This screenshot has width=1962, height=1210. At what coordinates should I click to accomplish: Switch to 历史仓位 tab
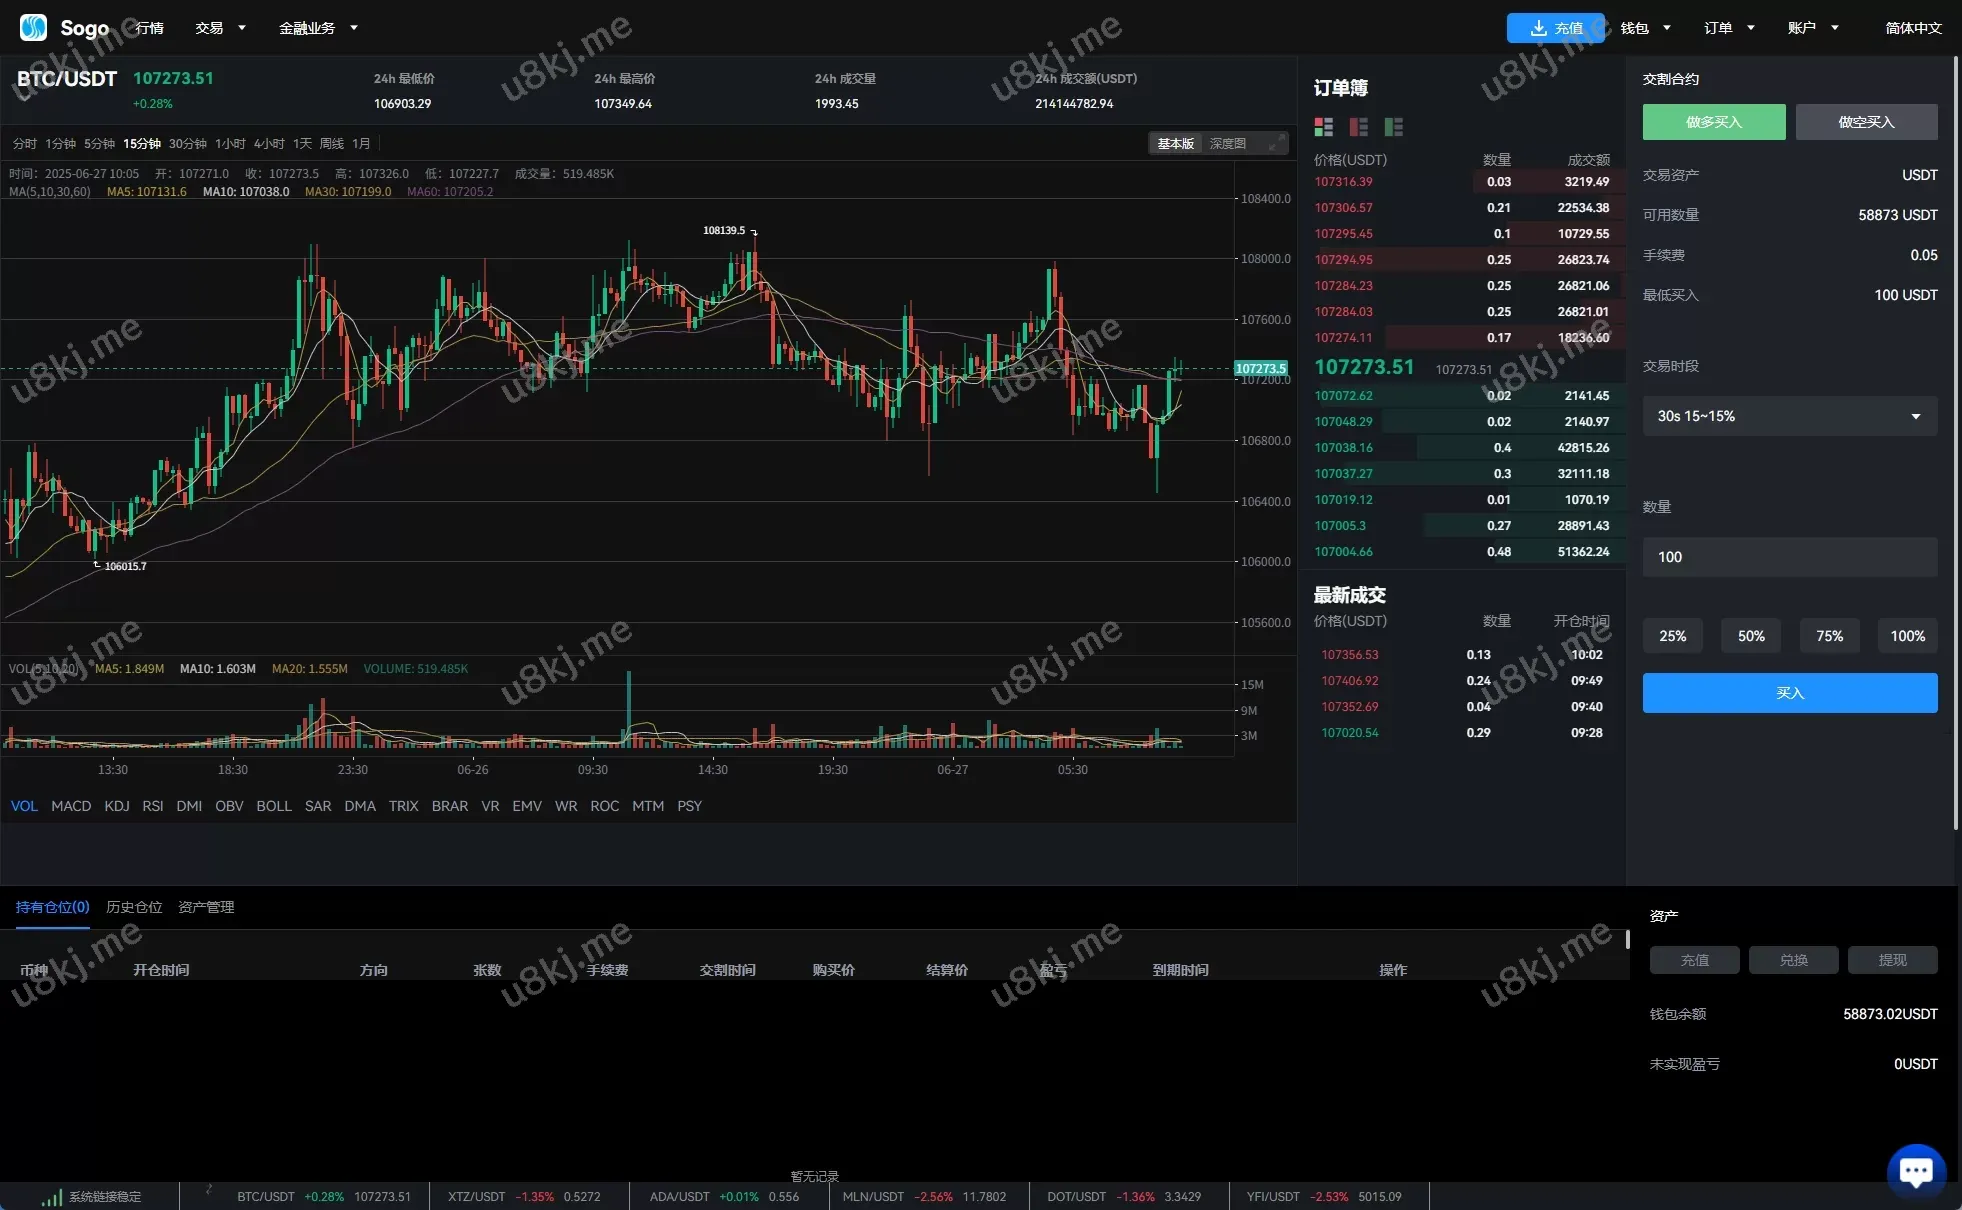click(134, 907)
